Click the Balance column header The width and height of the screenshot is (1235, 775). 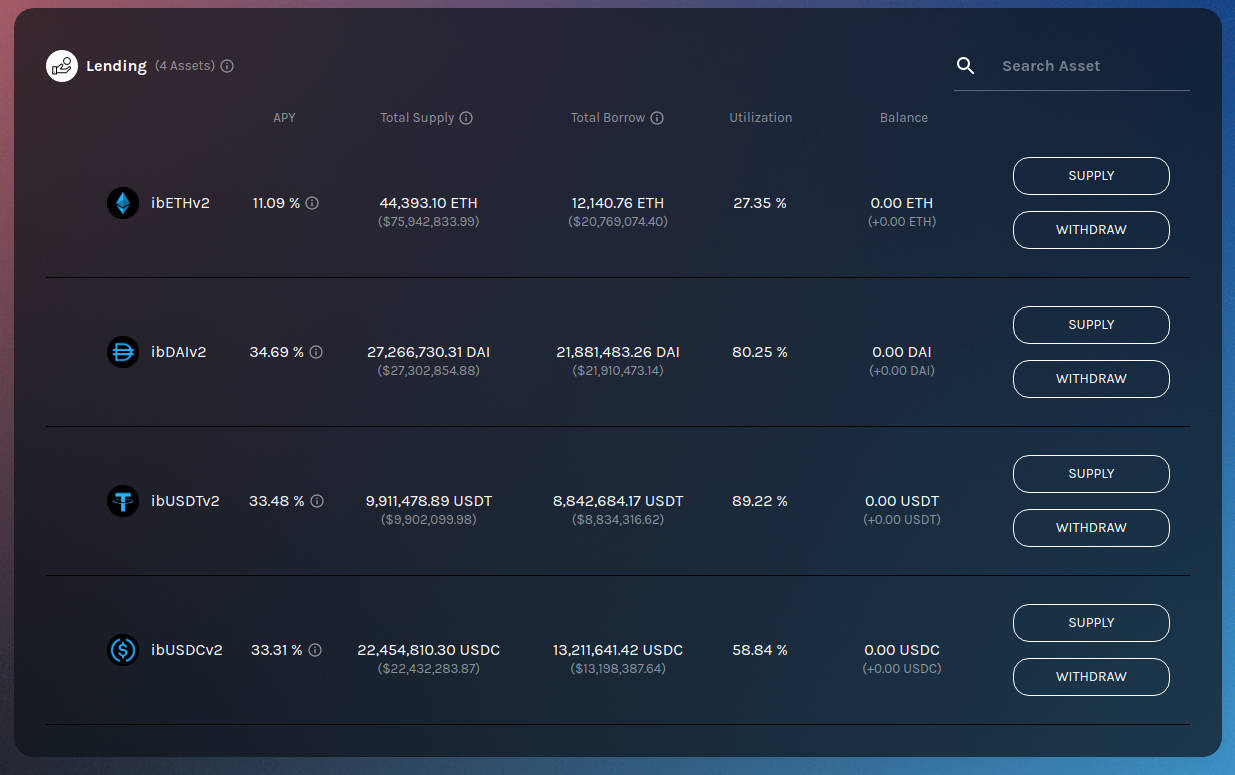[x=904, y=118]
